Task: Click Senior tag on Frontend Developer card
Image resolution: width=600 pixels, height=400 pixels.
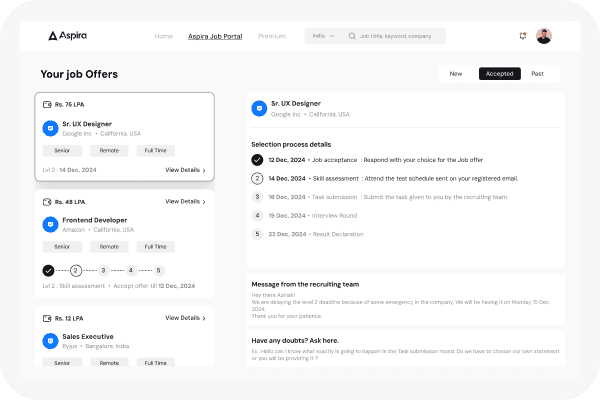Action: pyautogui.click(x=62, y=247)
